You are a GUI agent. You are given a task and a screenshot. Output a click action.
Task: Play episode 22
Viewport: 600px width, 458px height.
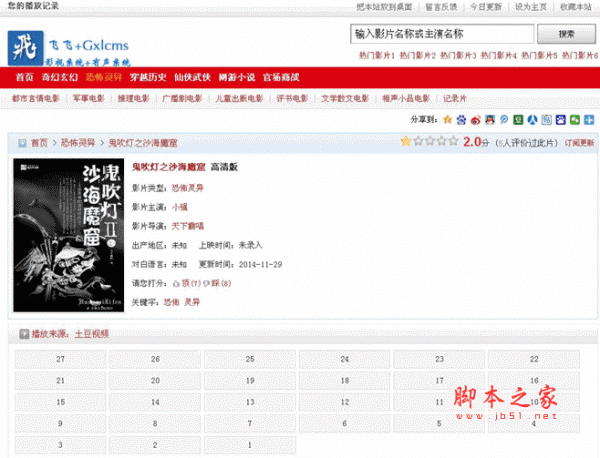(534, 359)
